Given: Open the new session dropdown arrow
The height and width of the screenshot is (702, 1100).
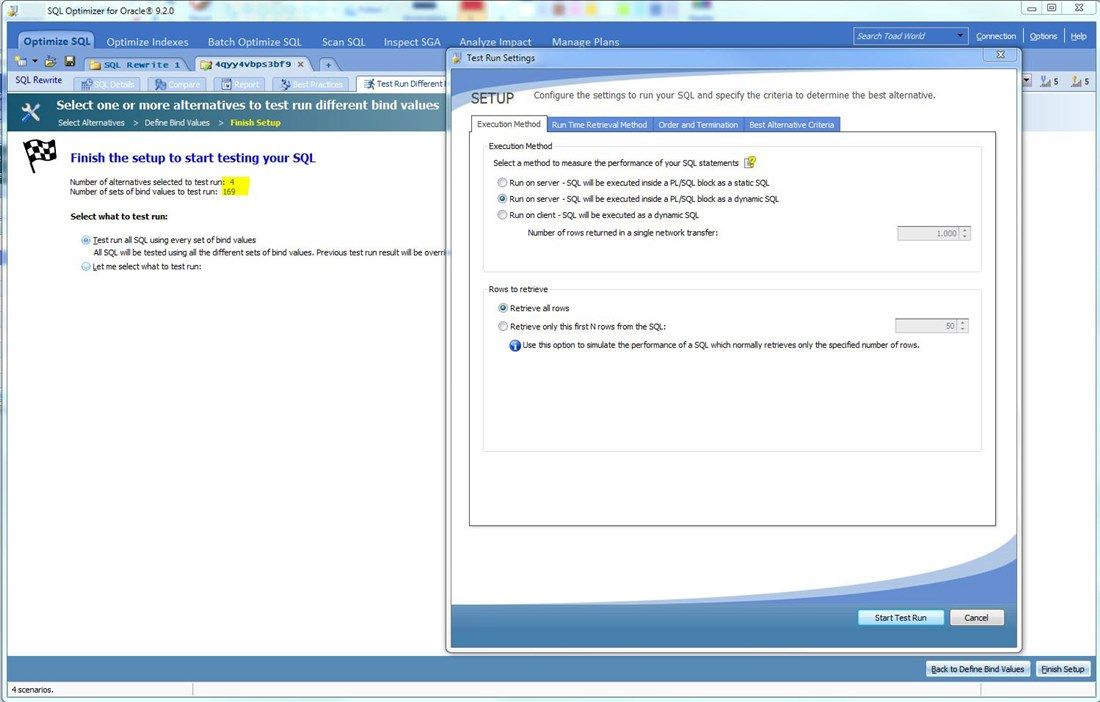Looking at the screenshot, I should [x=34, y=62].
